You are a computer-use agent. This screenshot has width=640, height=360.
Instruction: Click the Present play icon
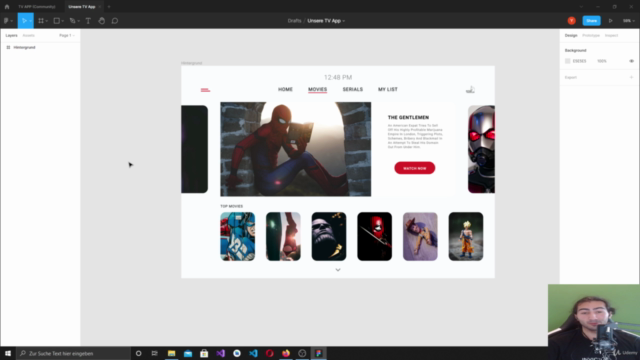[x=611, y=21]
